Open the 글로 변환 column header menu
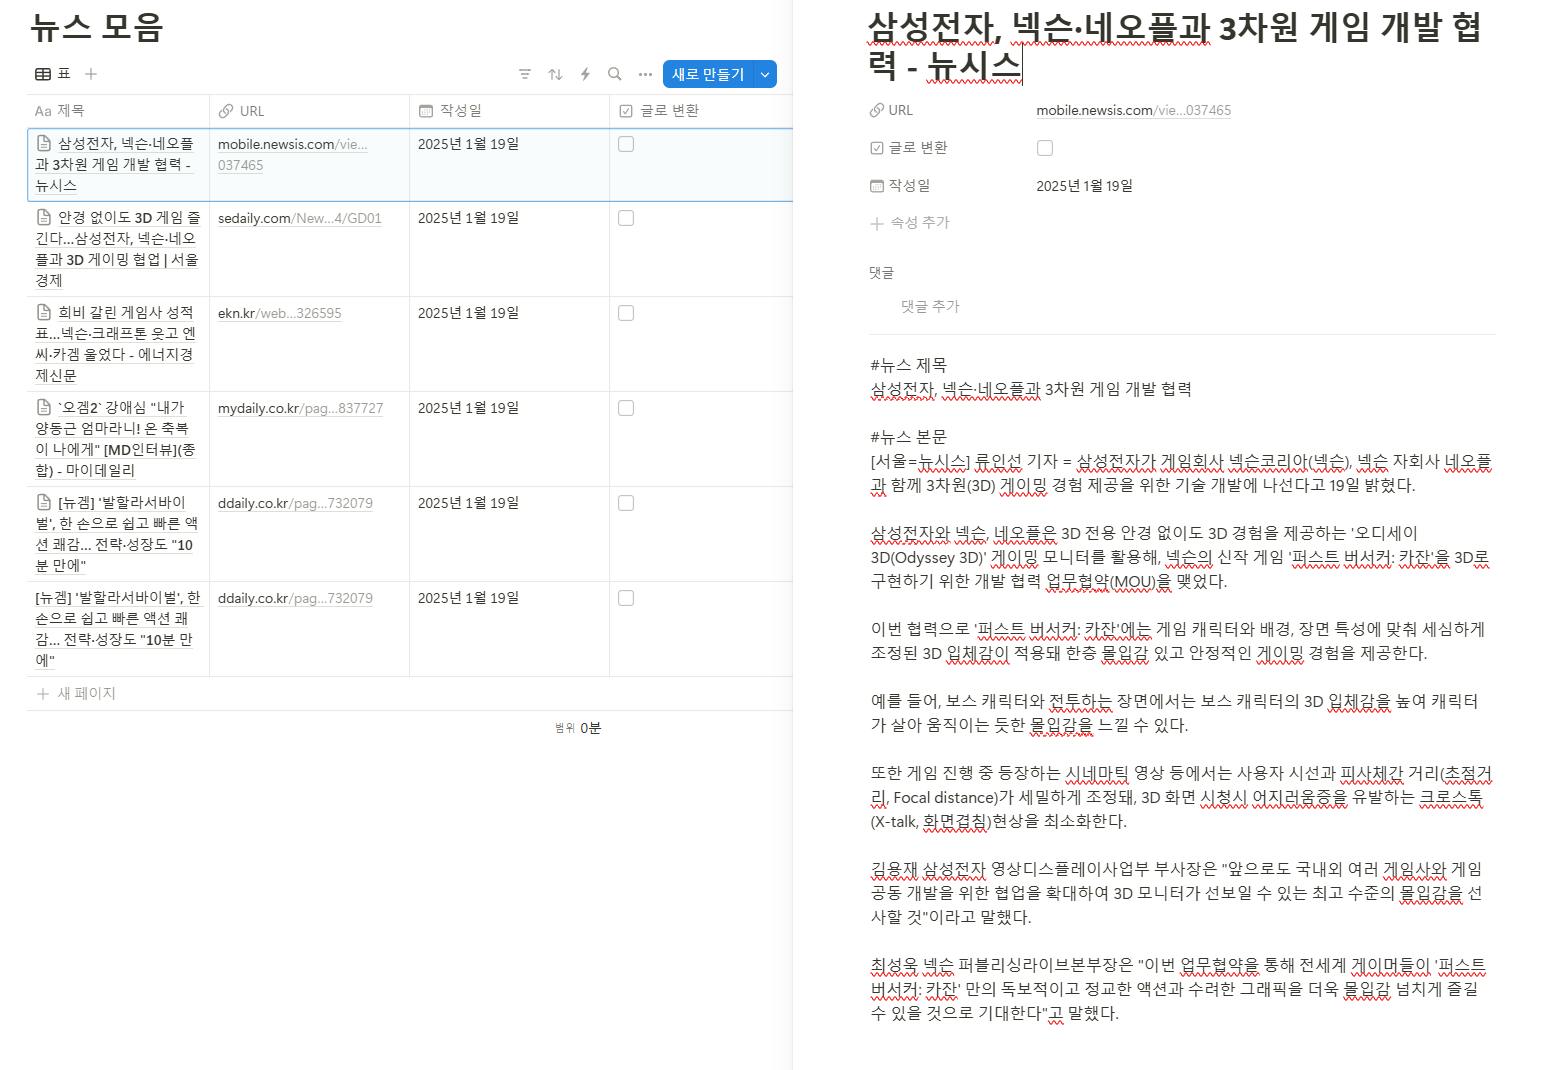The height and width of the screenshot is (1070, 1542). point(701,111)
